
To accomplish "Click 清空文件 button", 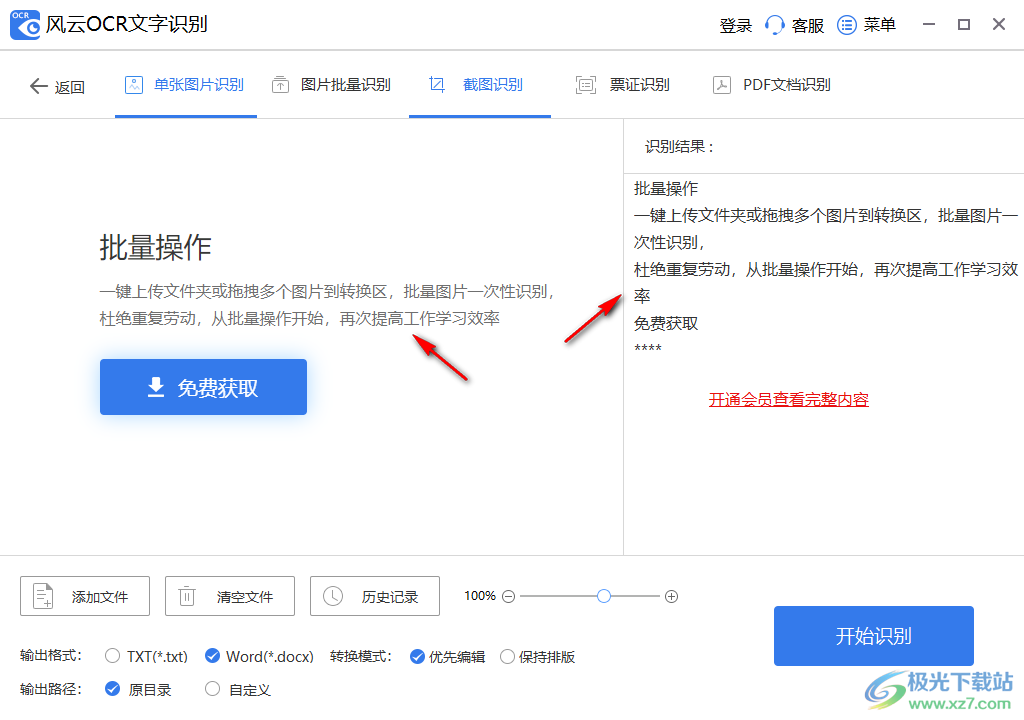I will pyautogui.click(x=230, y=596).
